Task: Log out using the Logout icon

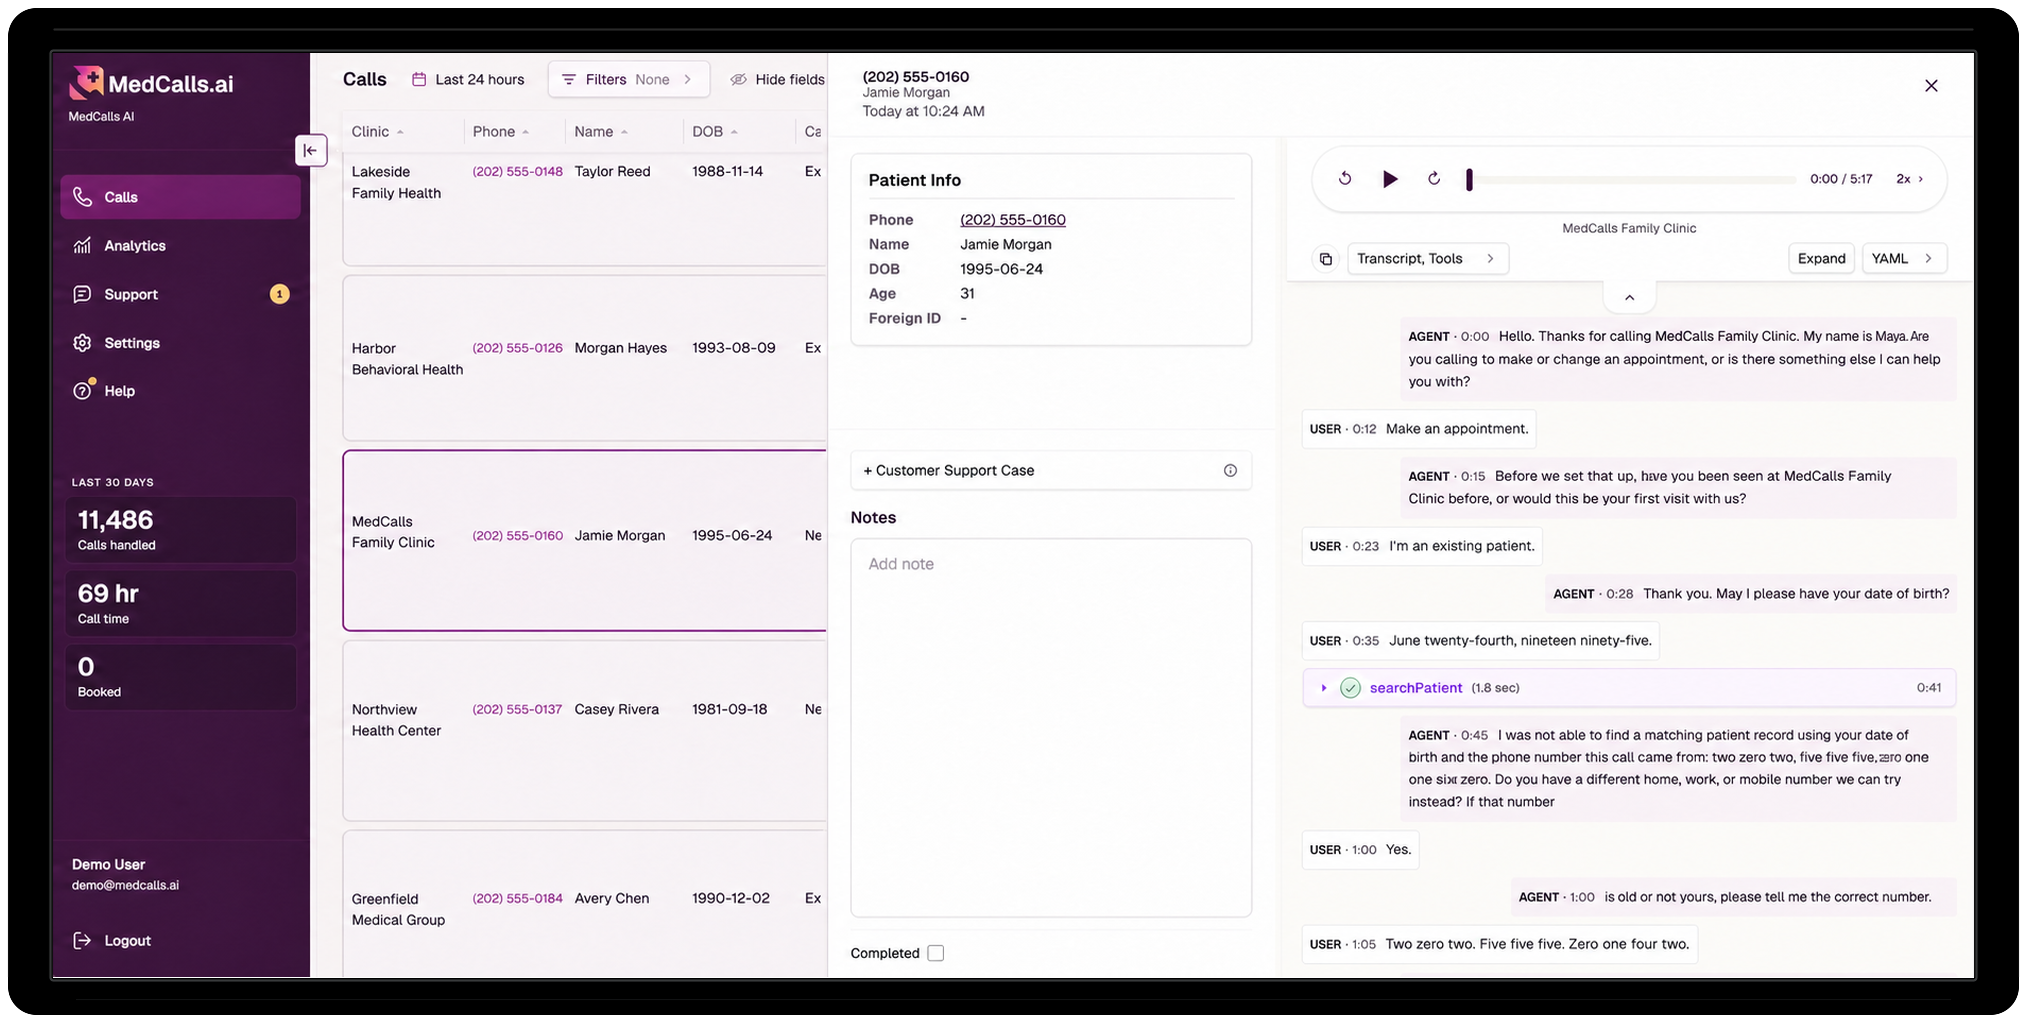Action: point(82,941)
